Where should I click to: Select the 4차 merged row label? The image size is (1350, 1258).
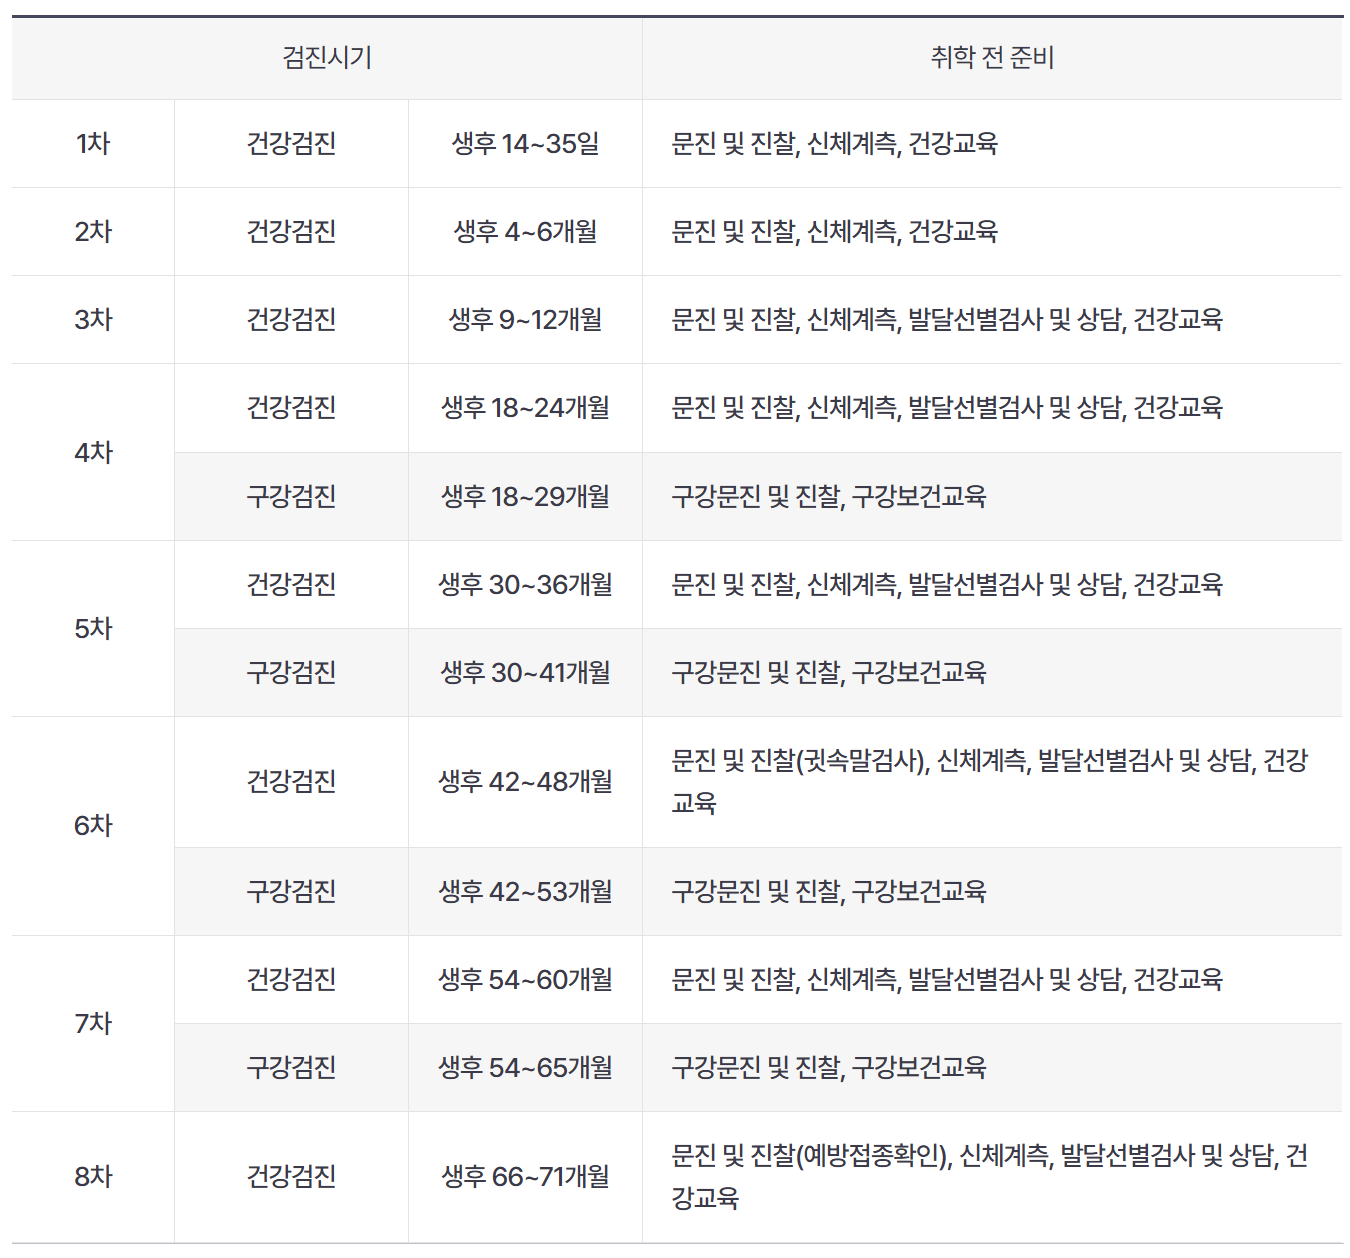pyautogui.click(x=93, y=452)
